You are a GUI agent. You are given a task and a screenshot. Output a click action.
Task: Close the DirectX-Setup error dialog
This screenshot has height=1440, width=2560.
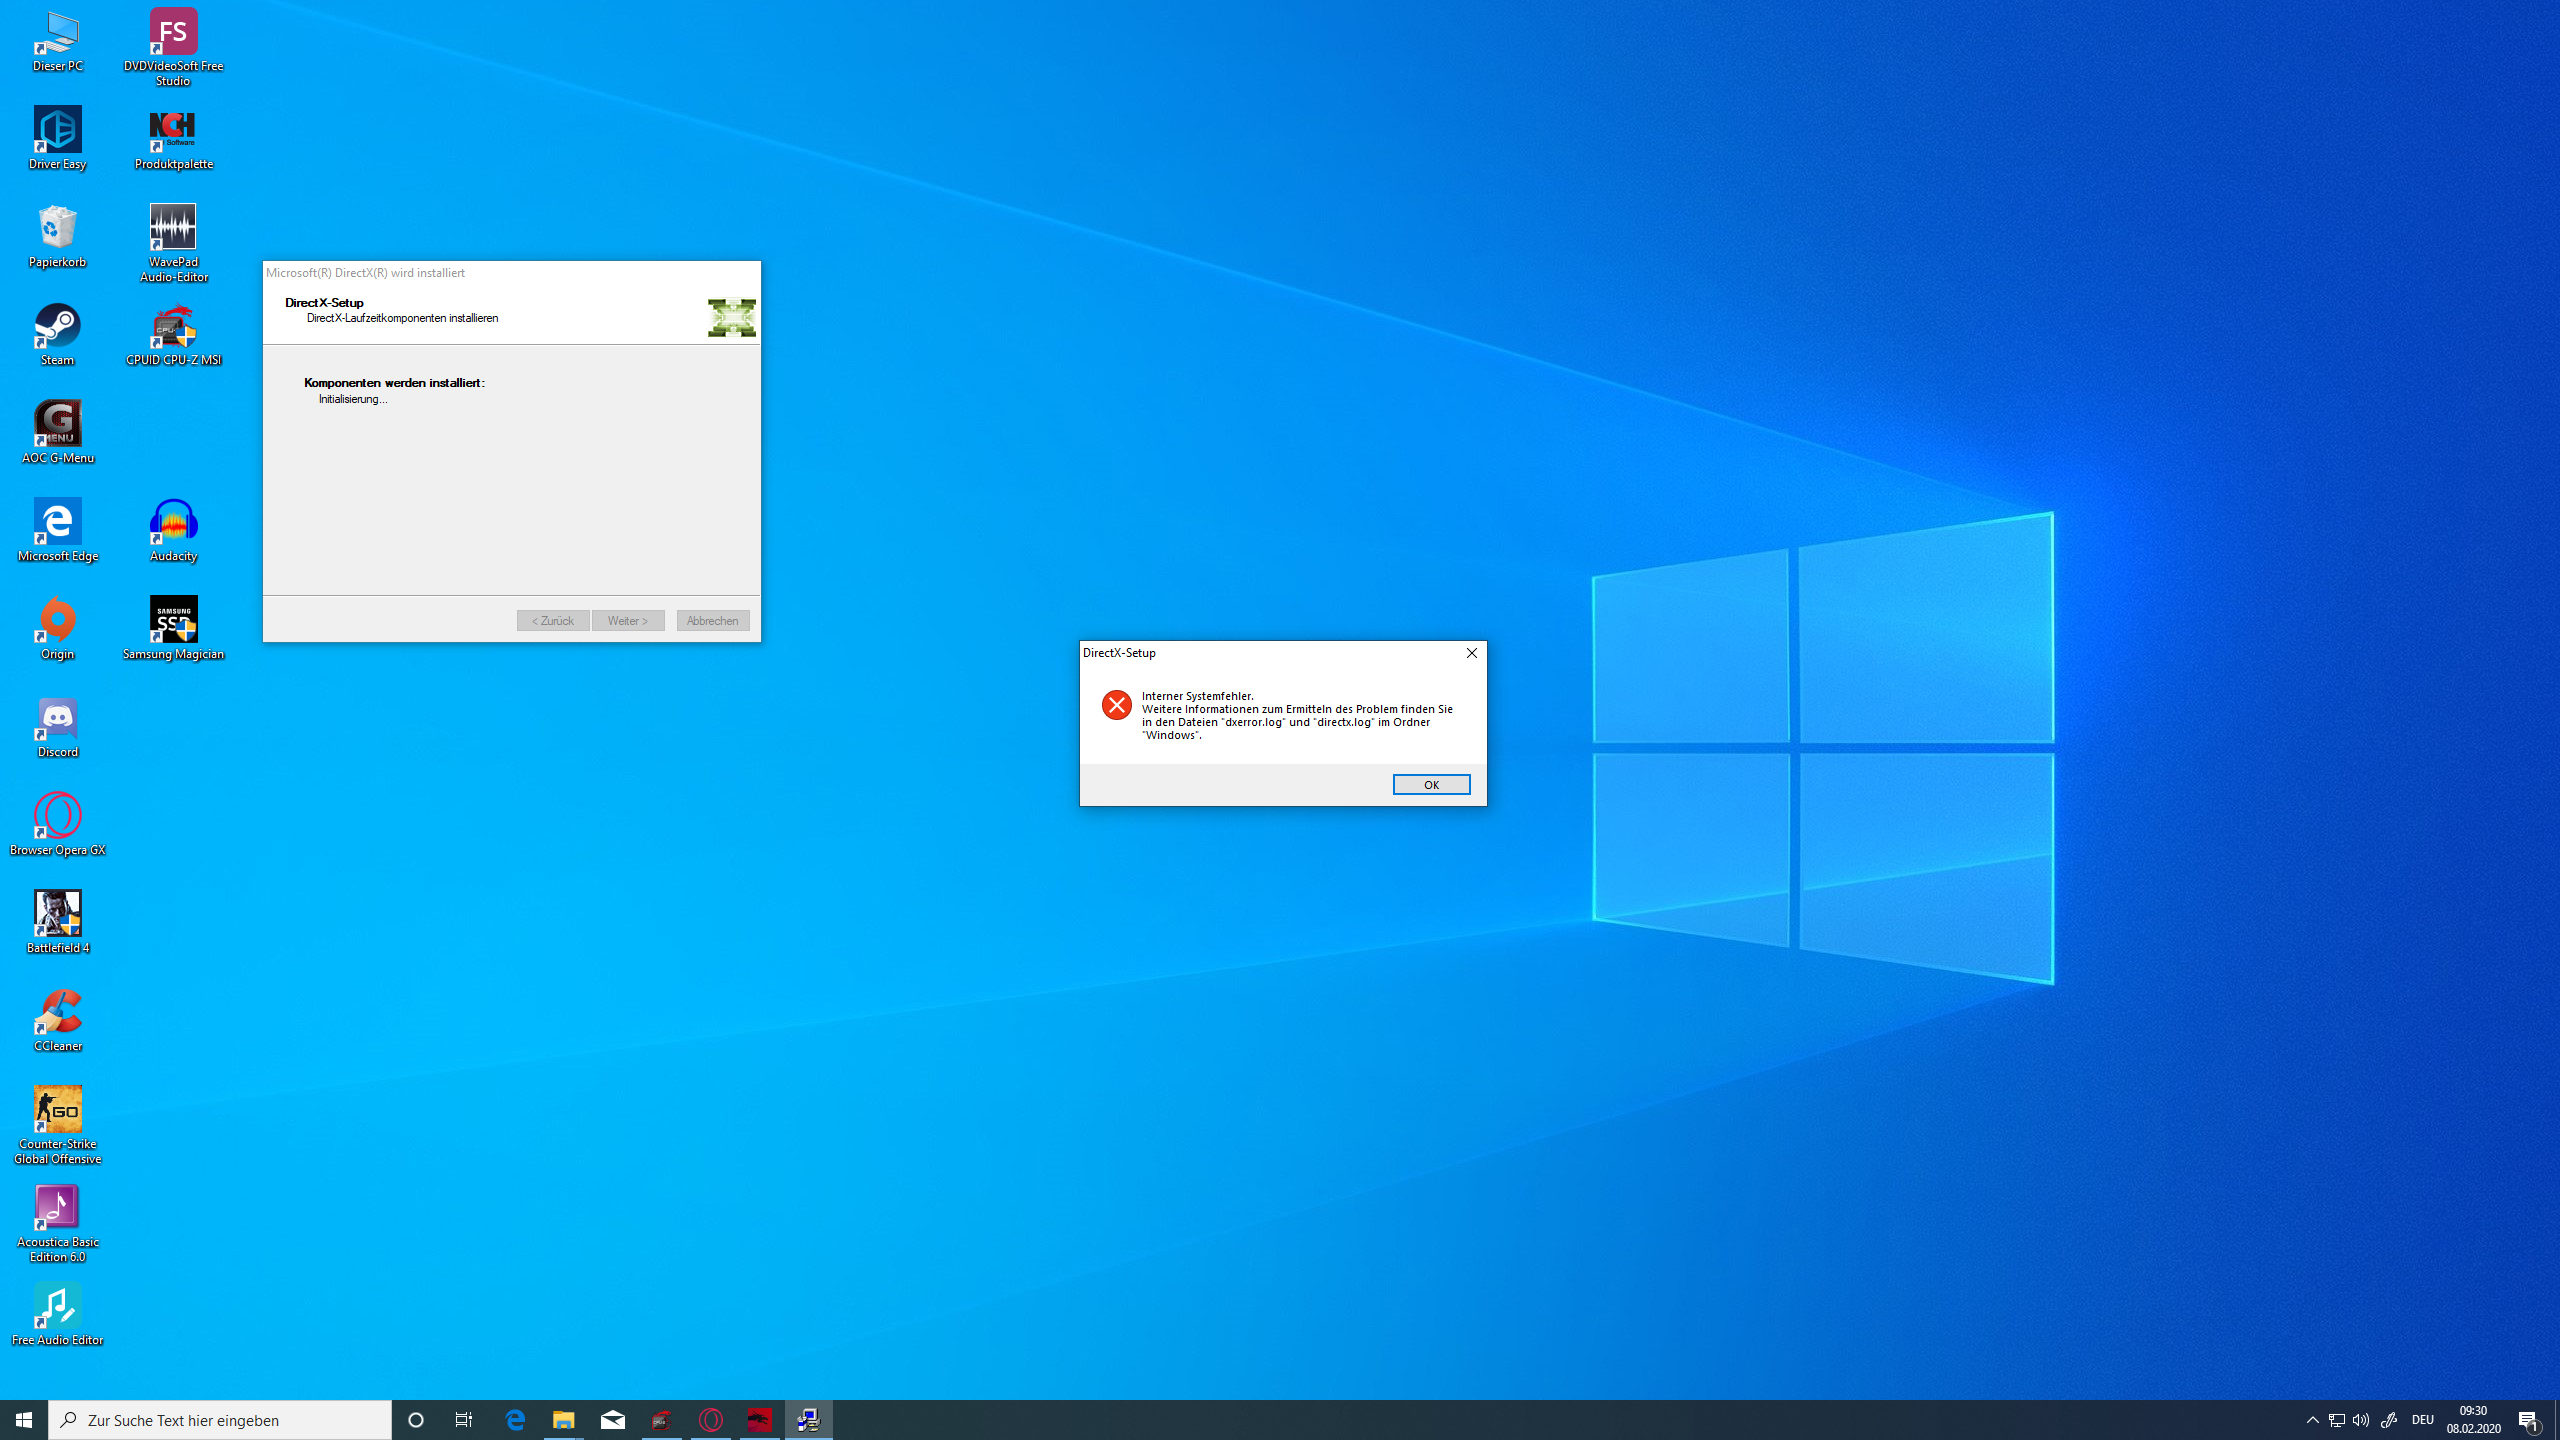(1471, 653)
